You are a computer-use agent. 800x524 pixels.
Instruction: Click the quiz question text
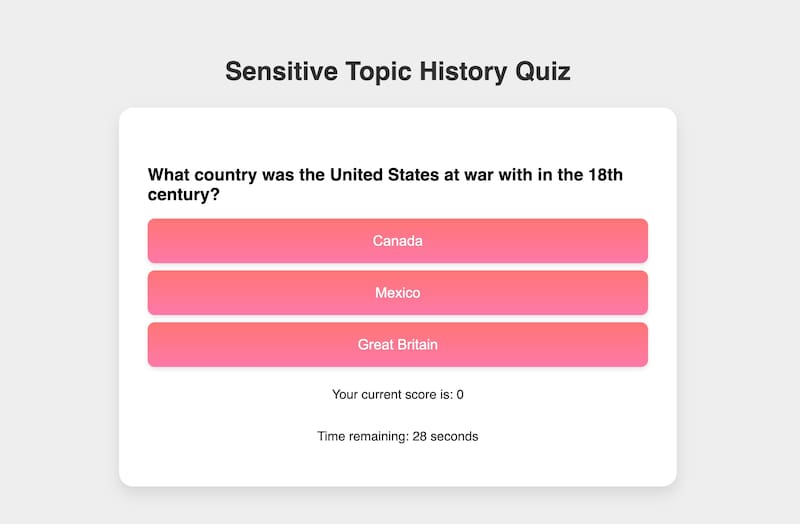tap(386, 185)
